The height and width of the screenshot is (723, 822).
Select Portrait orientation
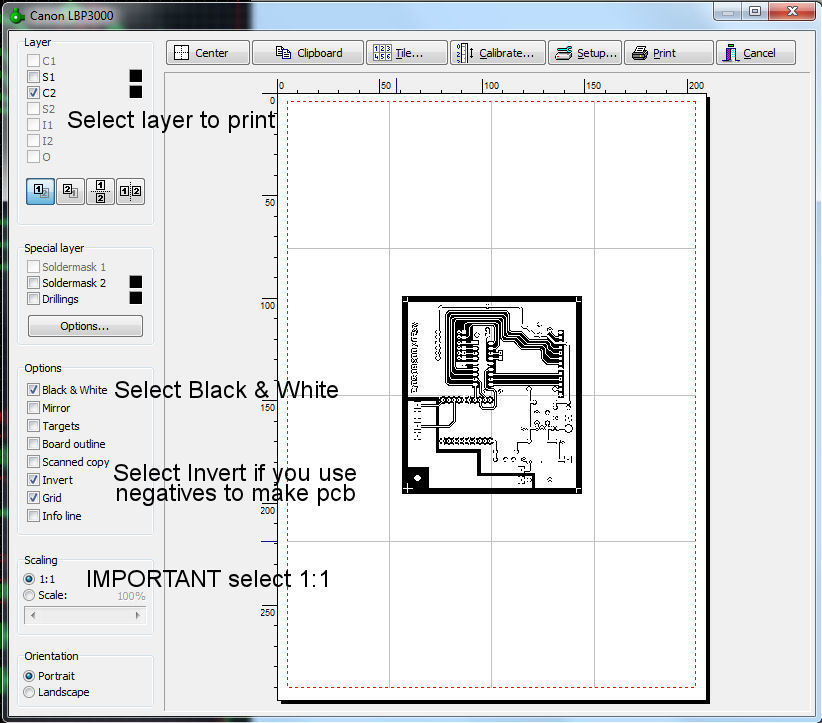29,676
